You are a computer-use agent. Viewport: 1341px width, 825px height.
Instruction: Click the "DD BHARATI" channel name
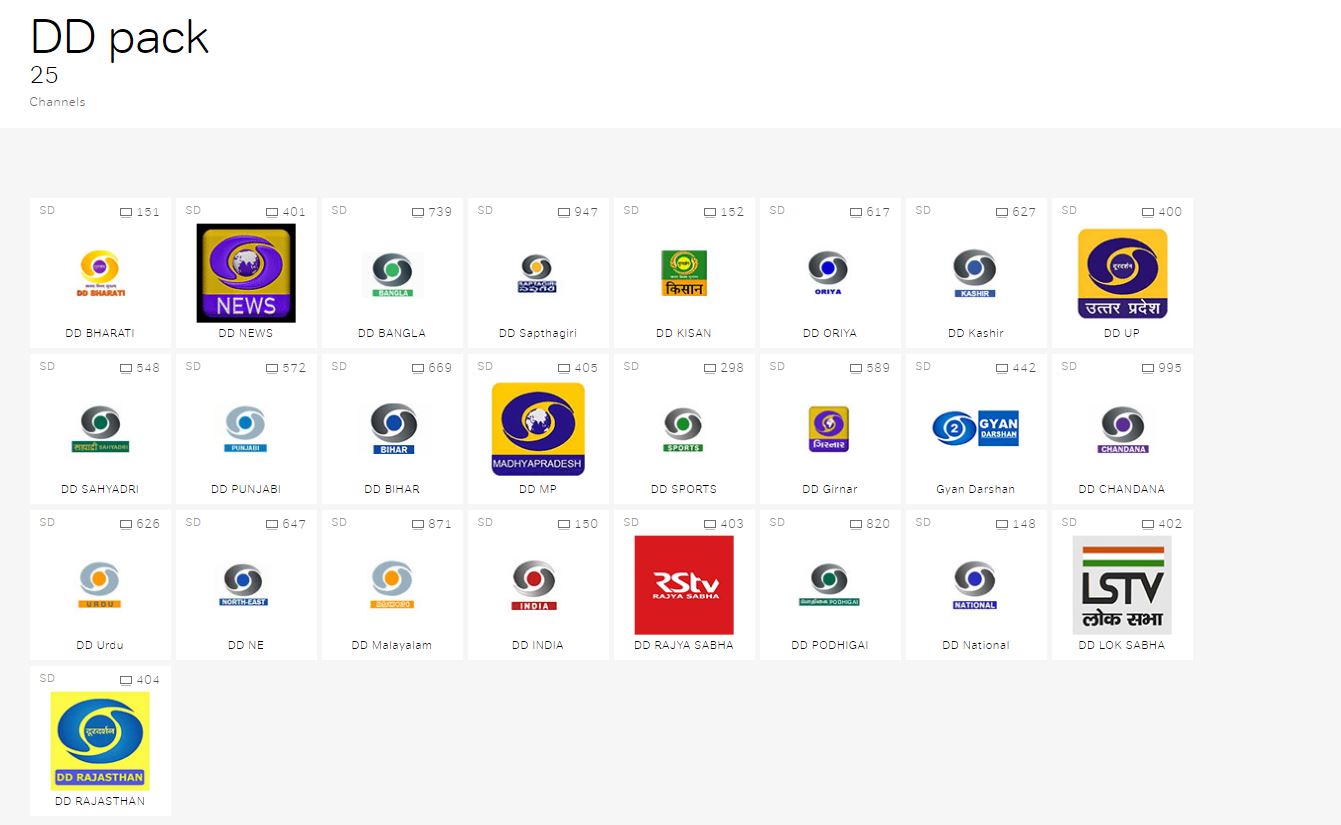(x=100, y=333)
